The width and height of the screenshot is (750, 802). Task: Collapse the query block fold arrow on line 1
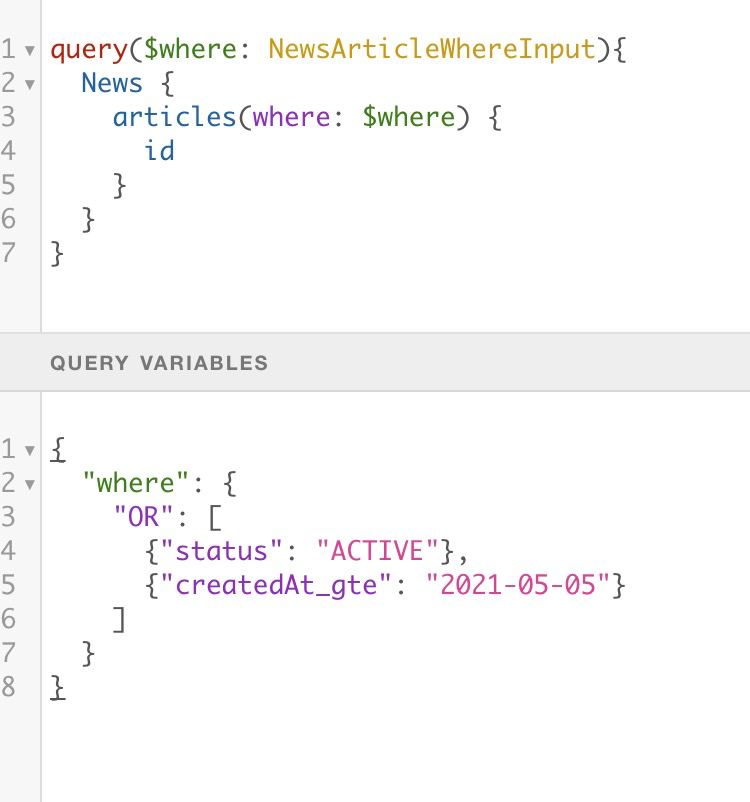(30, 50)
